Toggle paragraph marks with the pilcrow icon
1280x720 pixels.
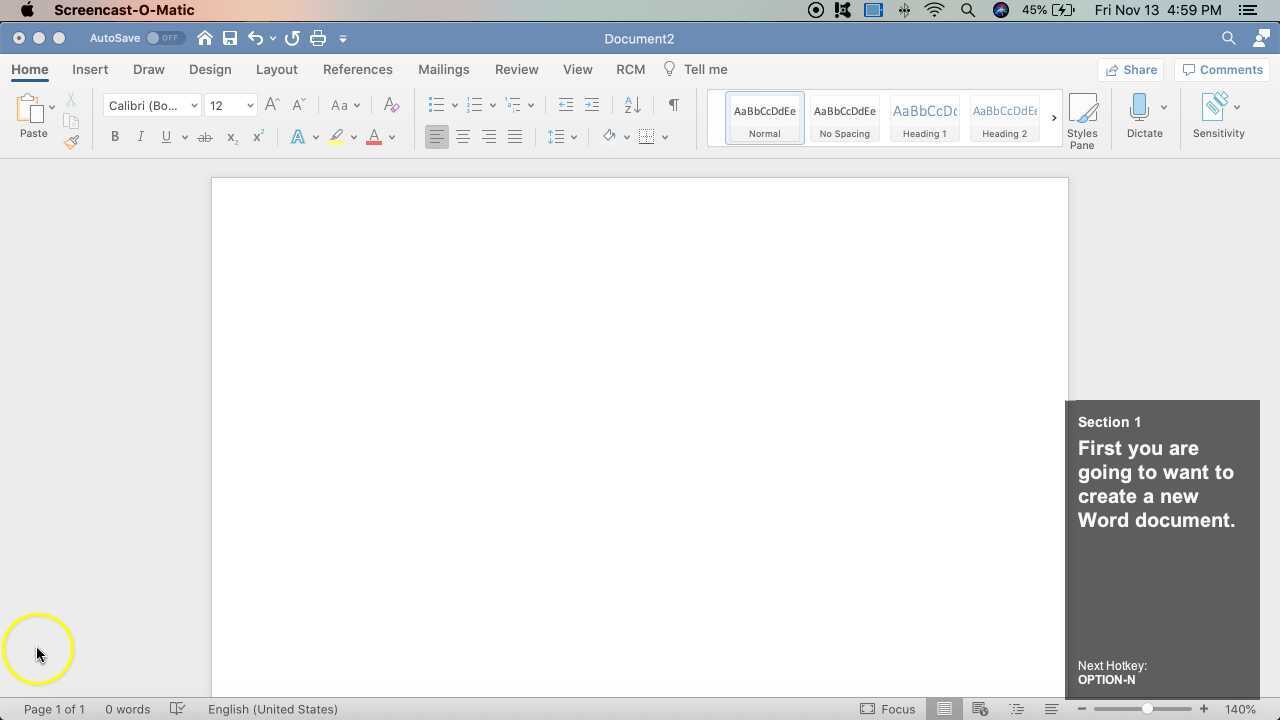click(673, 104)
